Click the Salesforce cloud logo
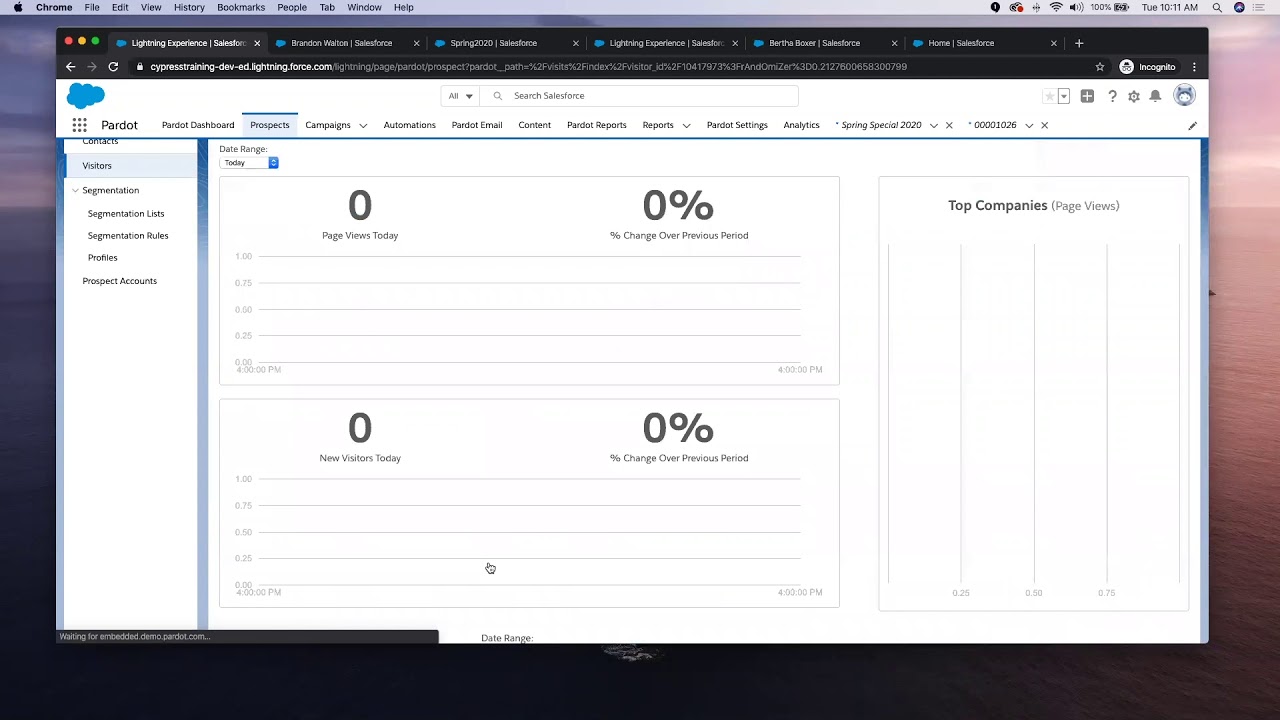Viewport: 1280px width, 720px height. point(85,96)
